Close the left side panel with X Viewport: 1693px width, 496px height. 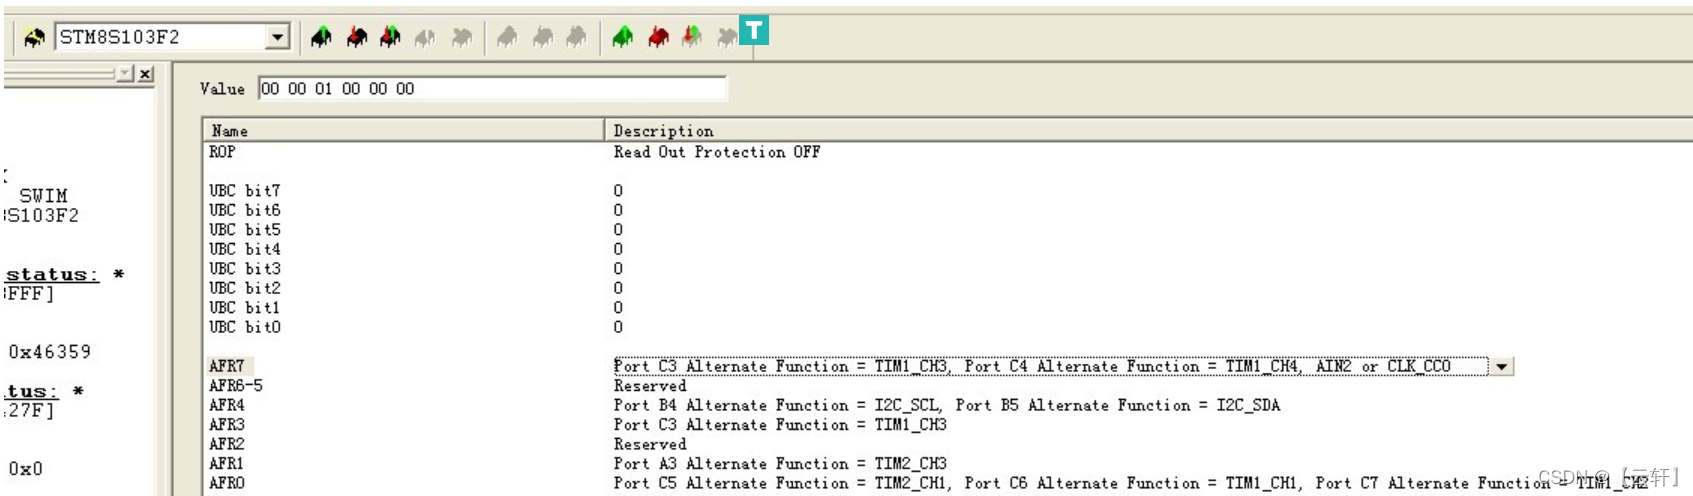tap(145, 74)
